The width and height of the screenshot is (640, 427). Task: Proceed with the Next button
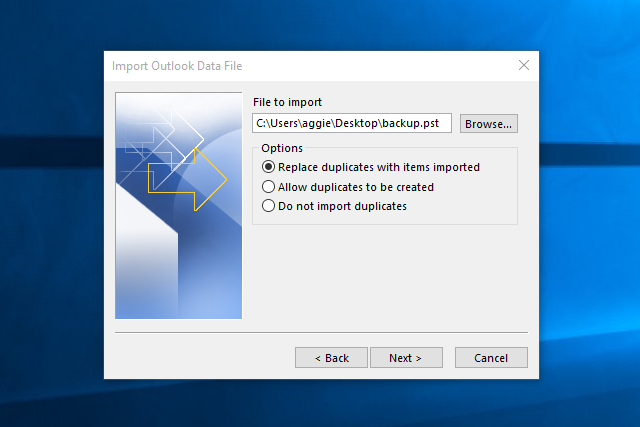(406, 358)
